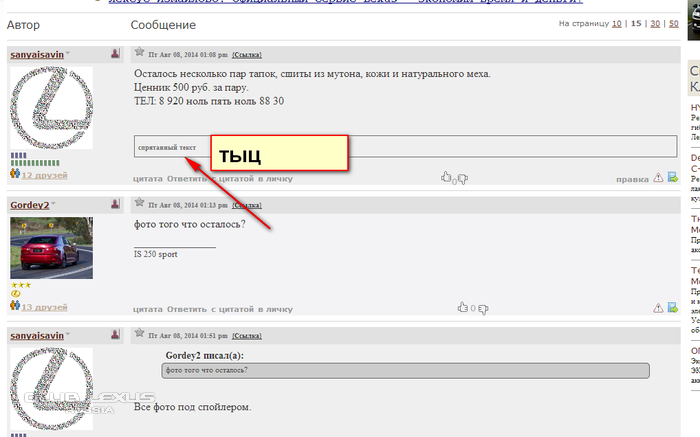Click the profile icon beside first sanyaisavin name
This screenshot has height=437, width=700.
pyautogui.click(x=115, y=53)
